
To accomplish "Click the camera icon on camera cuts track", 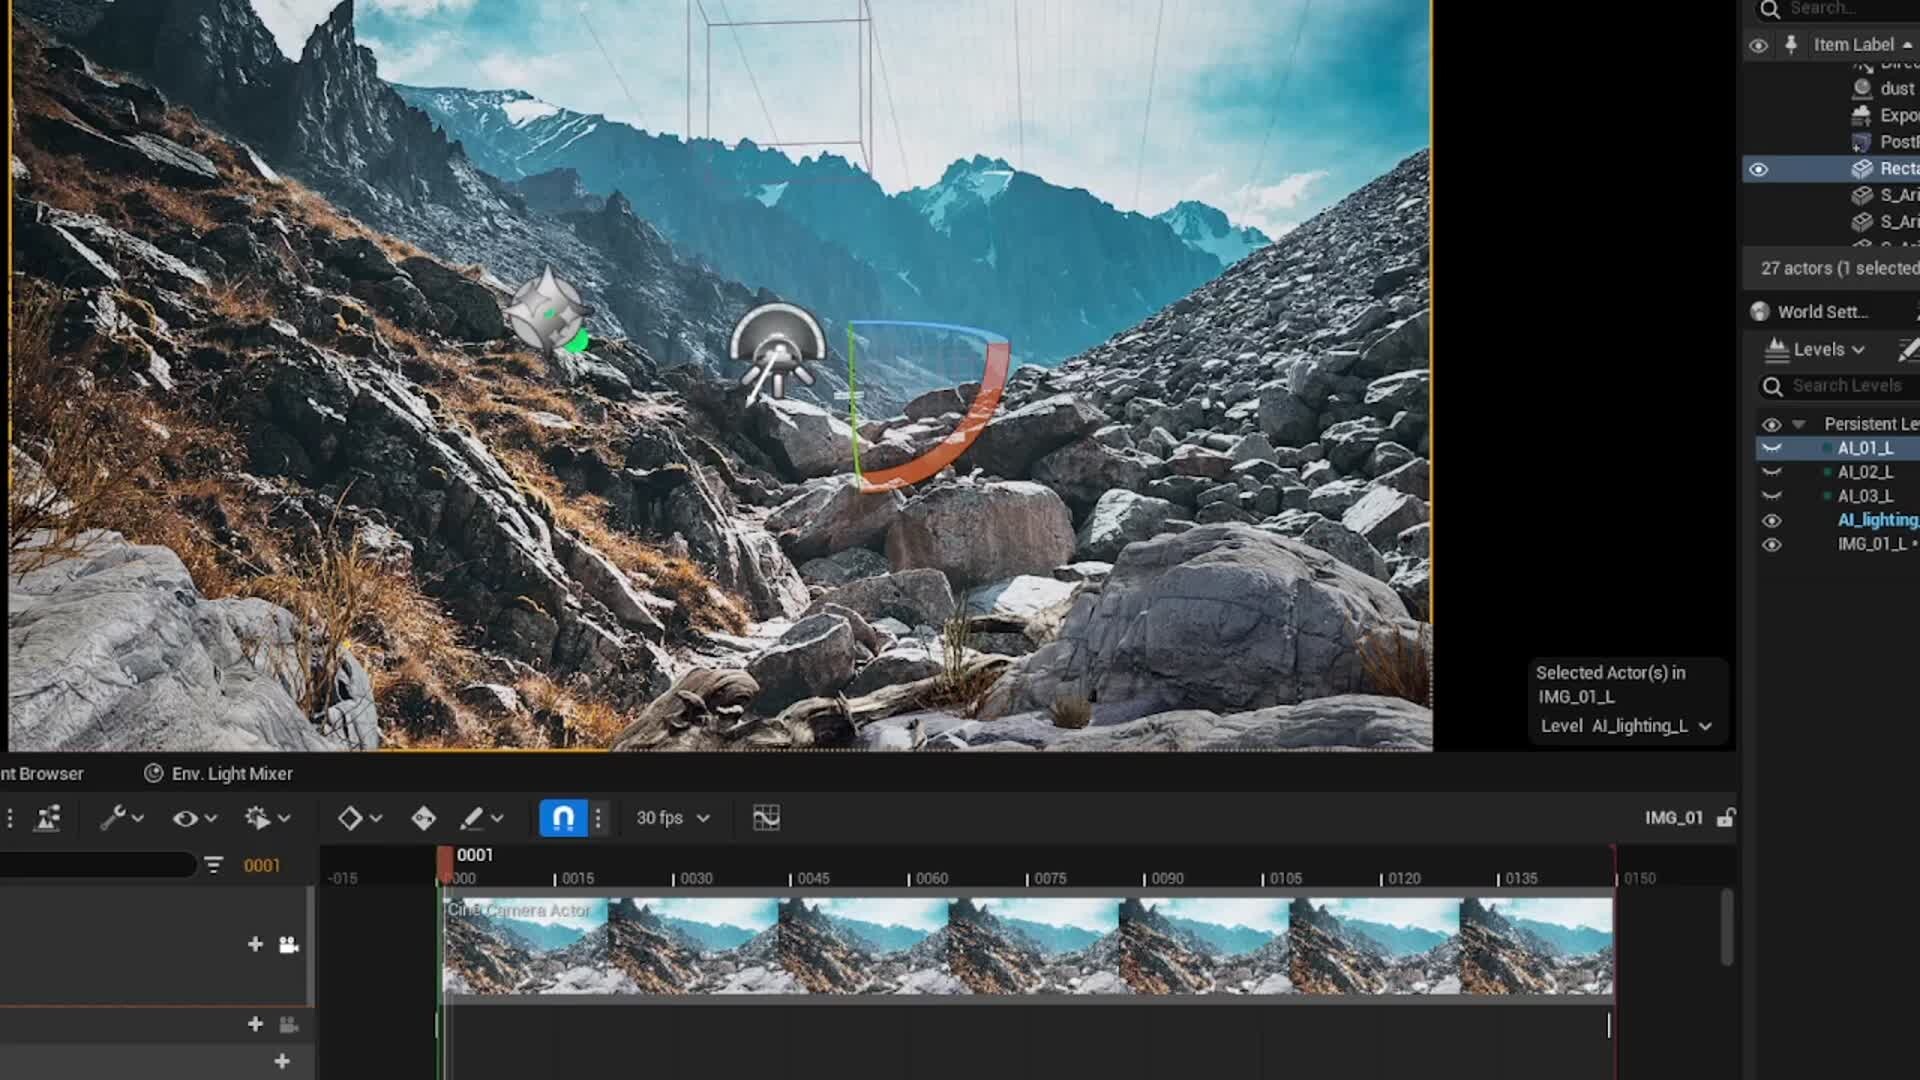I will 289,945.
